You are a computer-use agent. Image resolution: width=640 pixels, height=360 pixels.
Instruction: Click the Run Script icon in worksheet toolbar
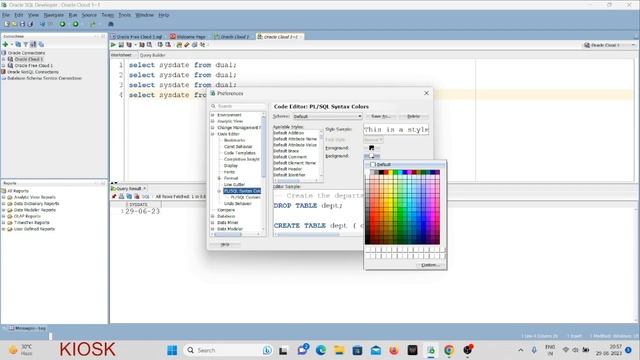(121, 44)
